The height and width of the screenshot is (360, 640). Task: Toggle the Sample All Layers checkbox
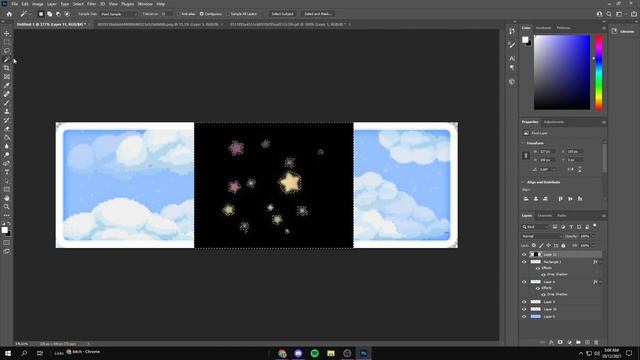click(228, 14)
